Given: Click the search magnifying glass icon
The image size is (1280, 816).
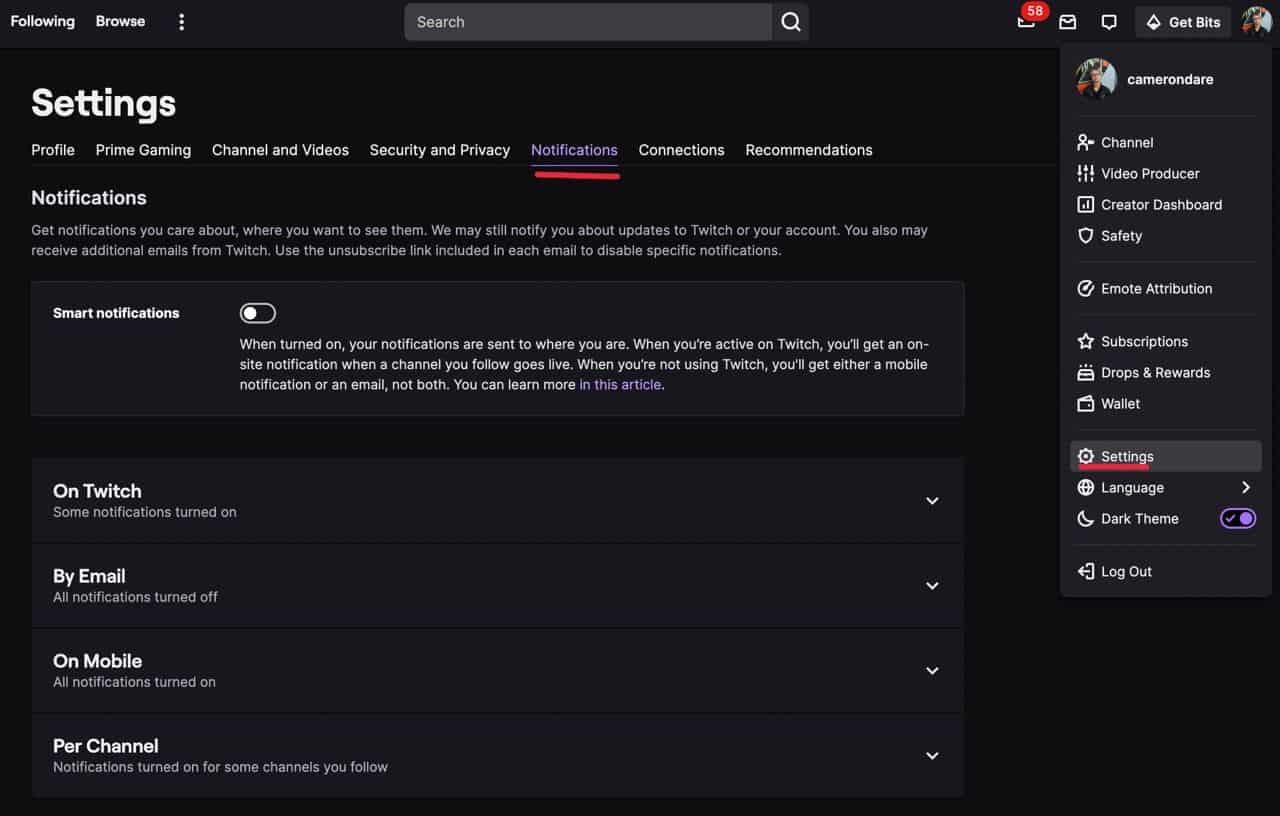Looking at the screenshot, I should pyautogui.click(x=790, y=21).
